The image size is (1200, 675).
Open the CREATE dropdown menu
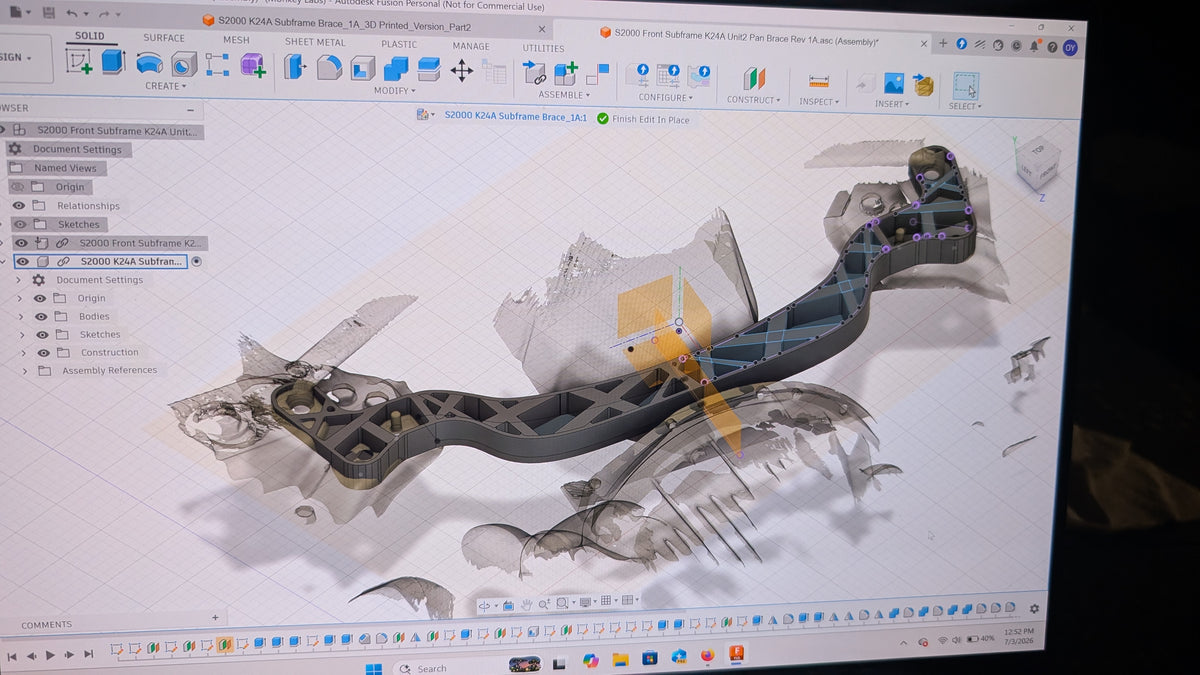pyautogui.click(x=166, y=86)
